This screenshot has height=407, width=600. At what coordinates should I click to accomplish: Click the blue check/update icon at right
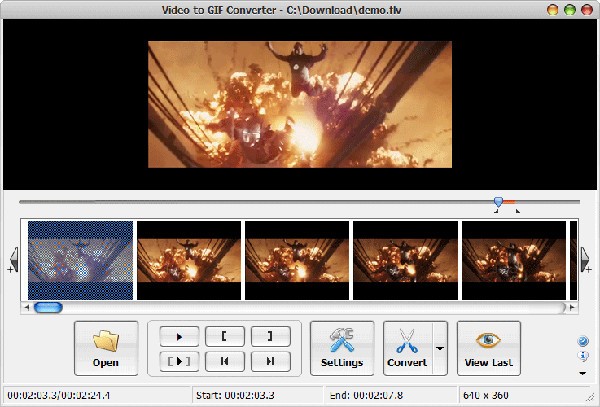[583, 341]
